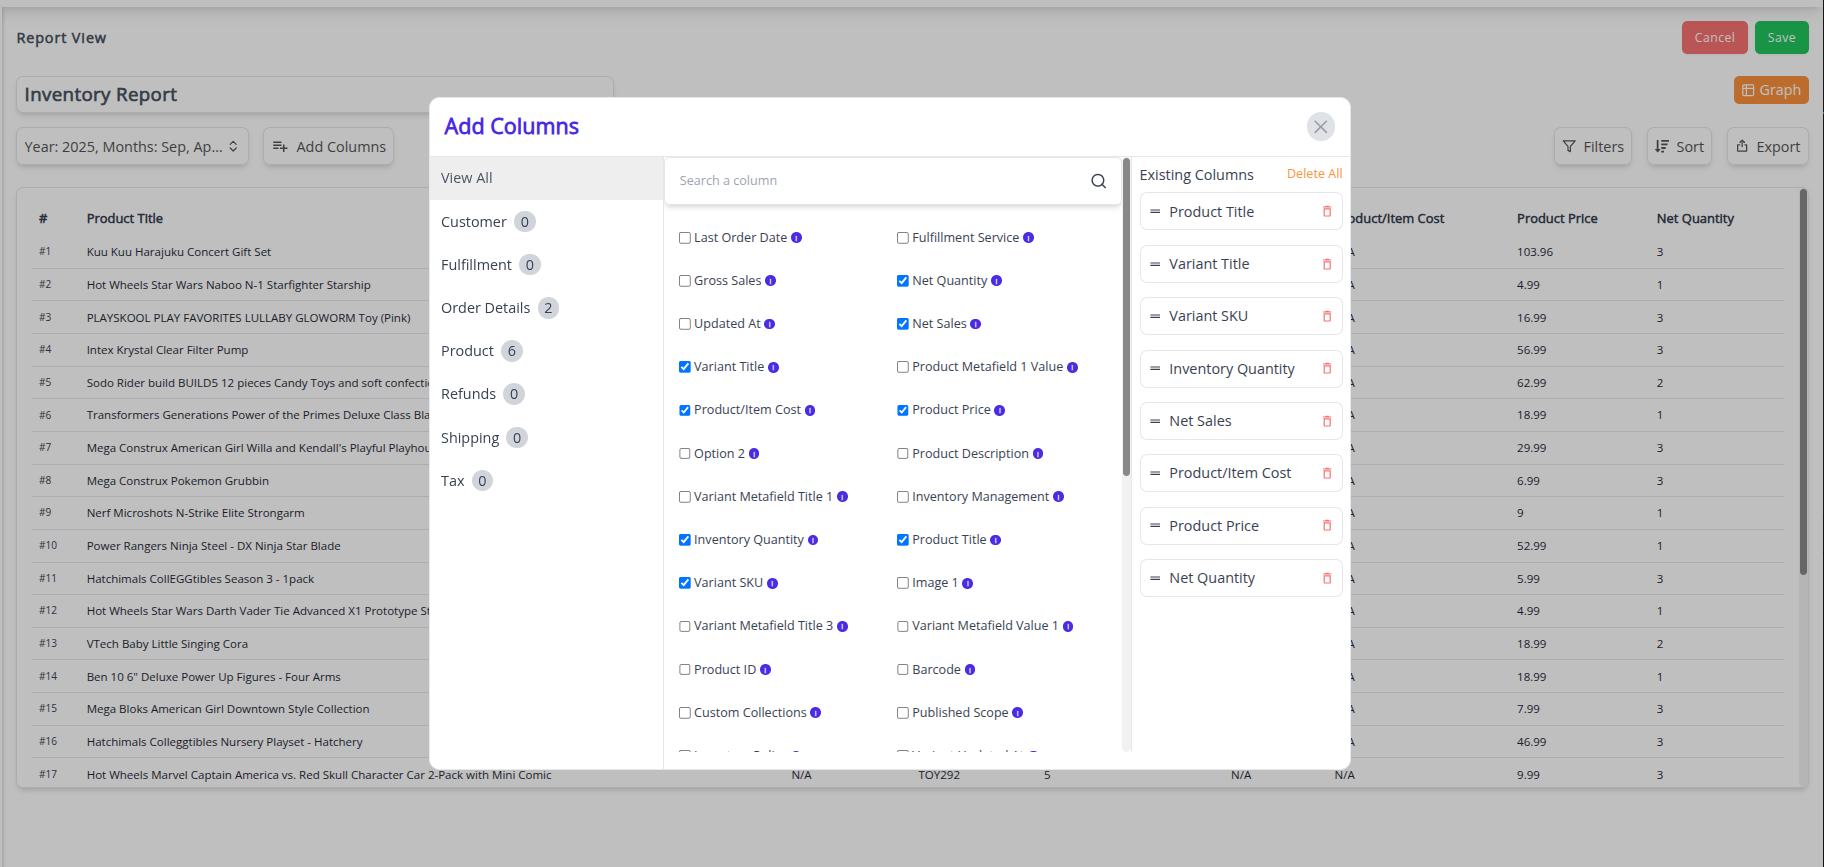Click drag handle icon beside Inventory Quantity column
Viewport: 1824px width, 867px height.
click(1155, 369)
